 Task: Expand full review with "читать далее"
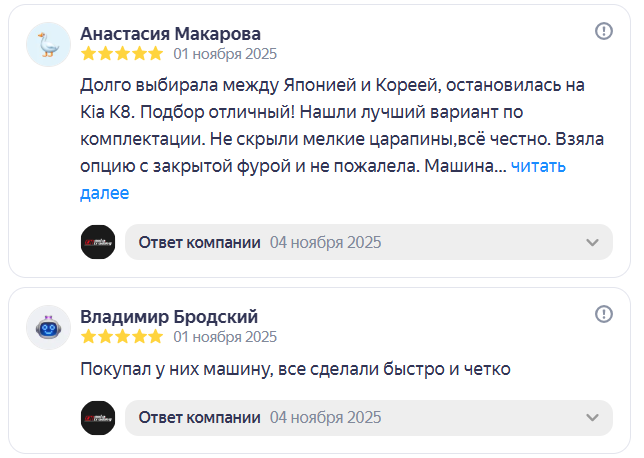539,167
